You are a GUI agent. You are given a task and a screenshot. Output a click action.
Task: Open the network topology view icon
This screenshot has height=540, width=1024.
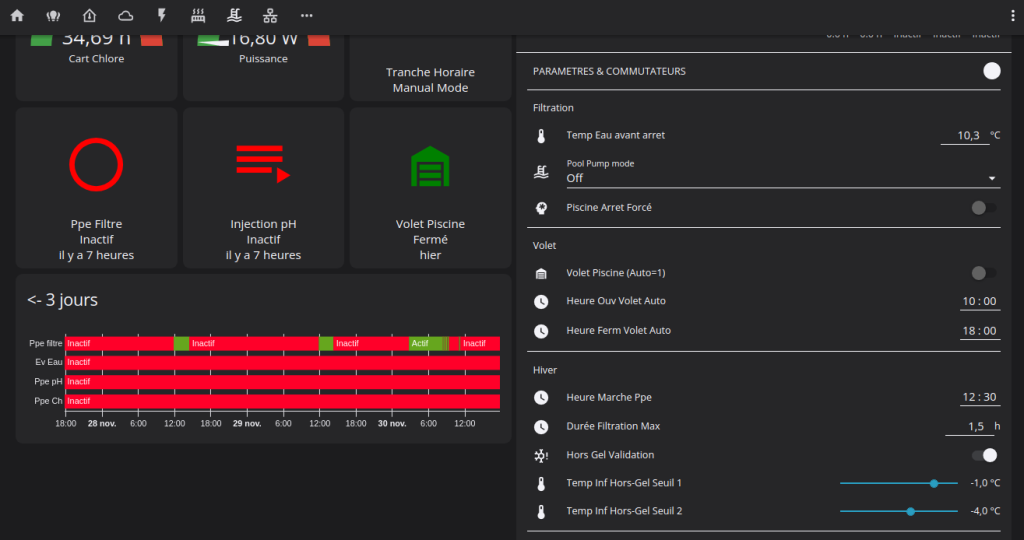270,16
